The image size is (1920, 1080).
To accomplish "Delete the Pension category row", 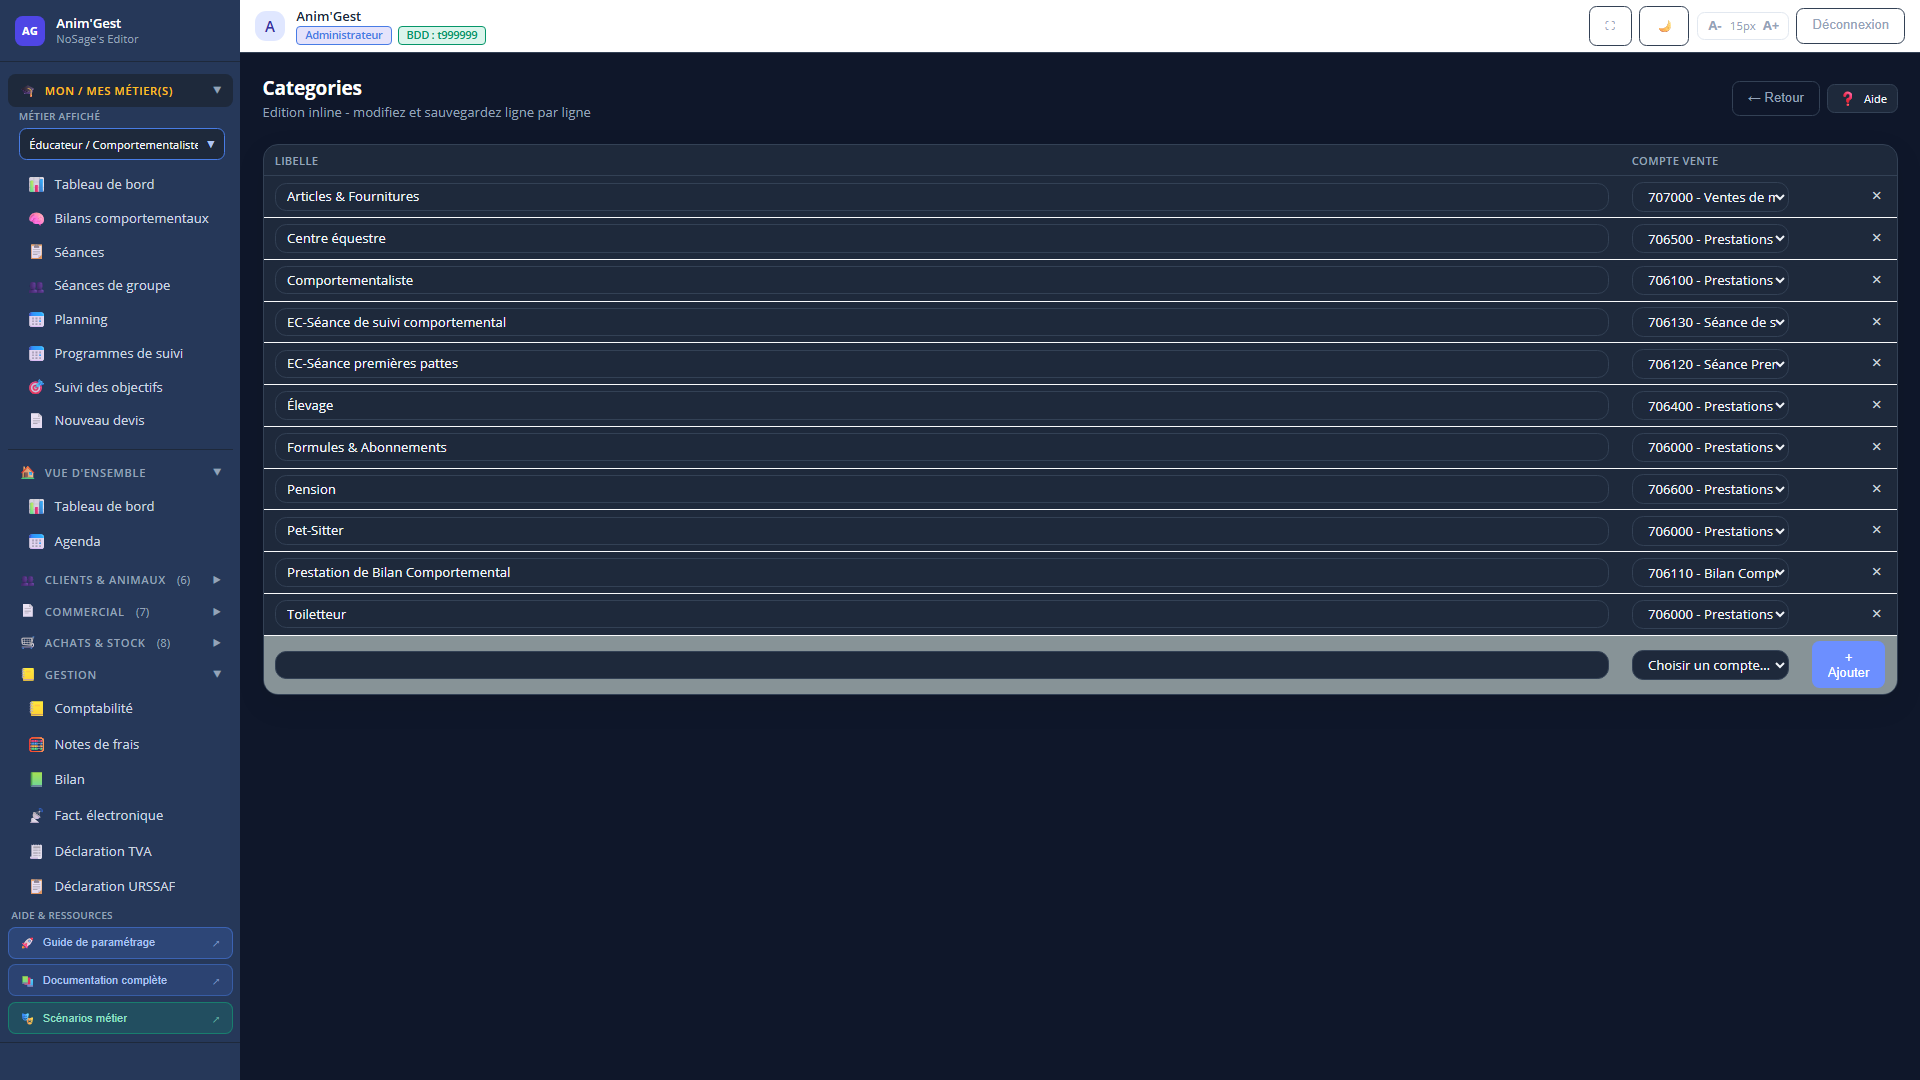I will [1876, 489].
